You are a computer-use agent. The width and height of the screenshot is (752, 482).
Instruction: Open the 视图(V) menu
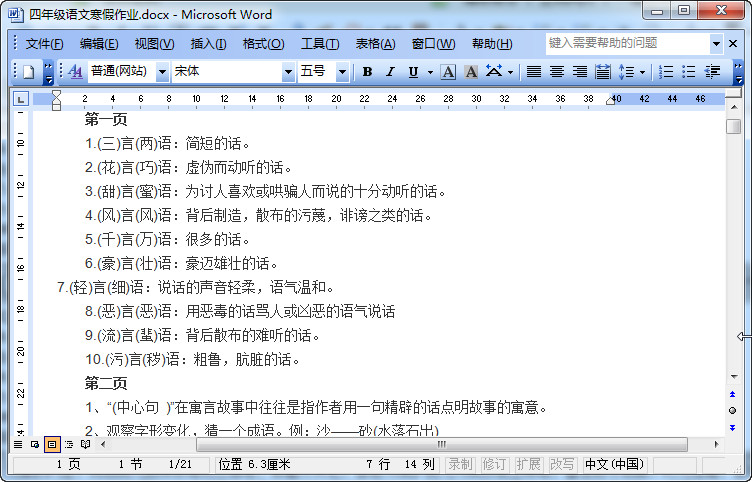(x=154, y=44)
